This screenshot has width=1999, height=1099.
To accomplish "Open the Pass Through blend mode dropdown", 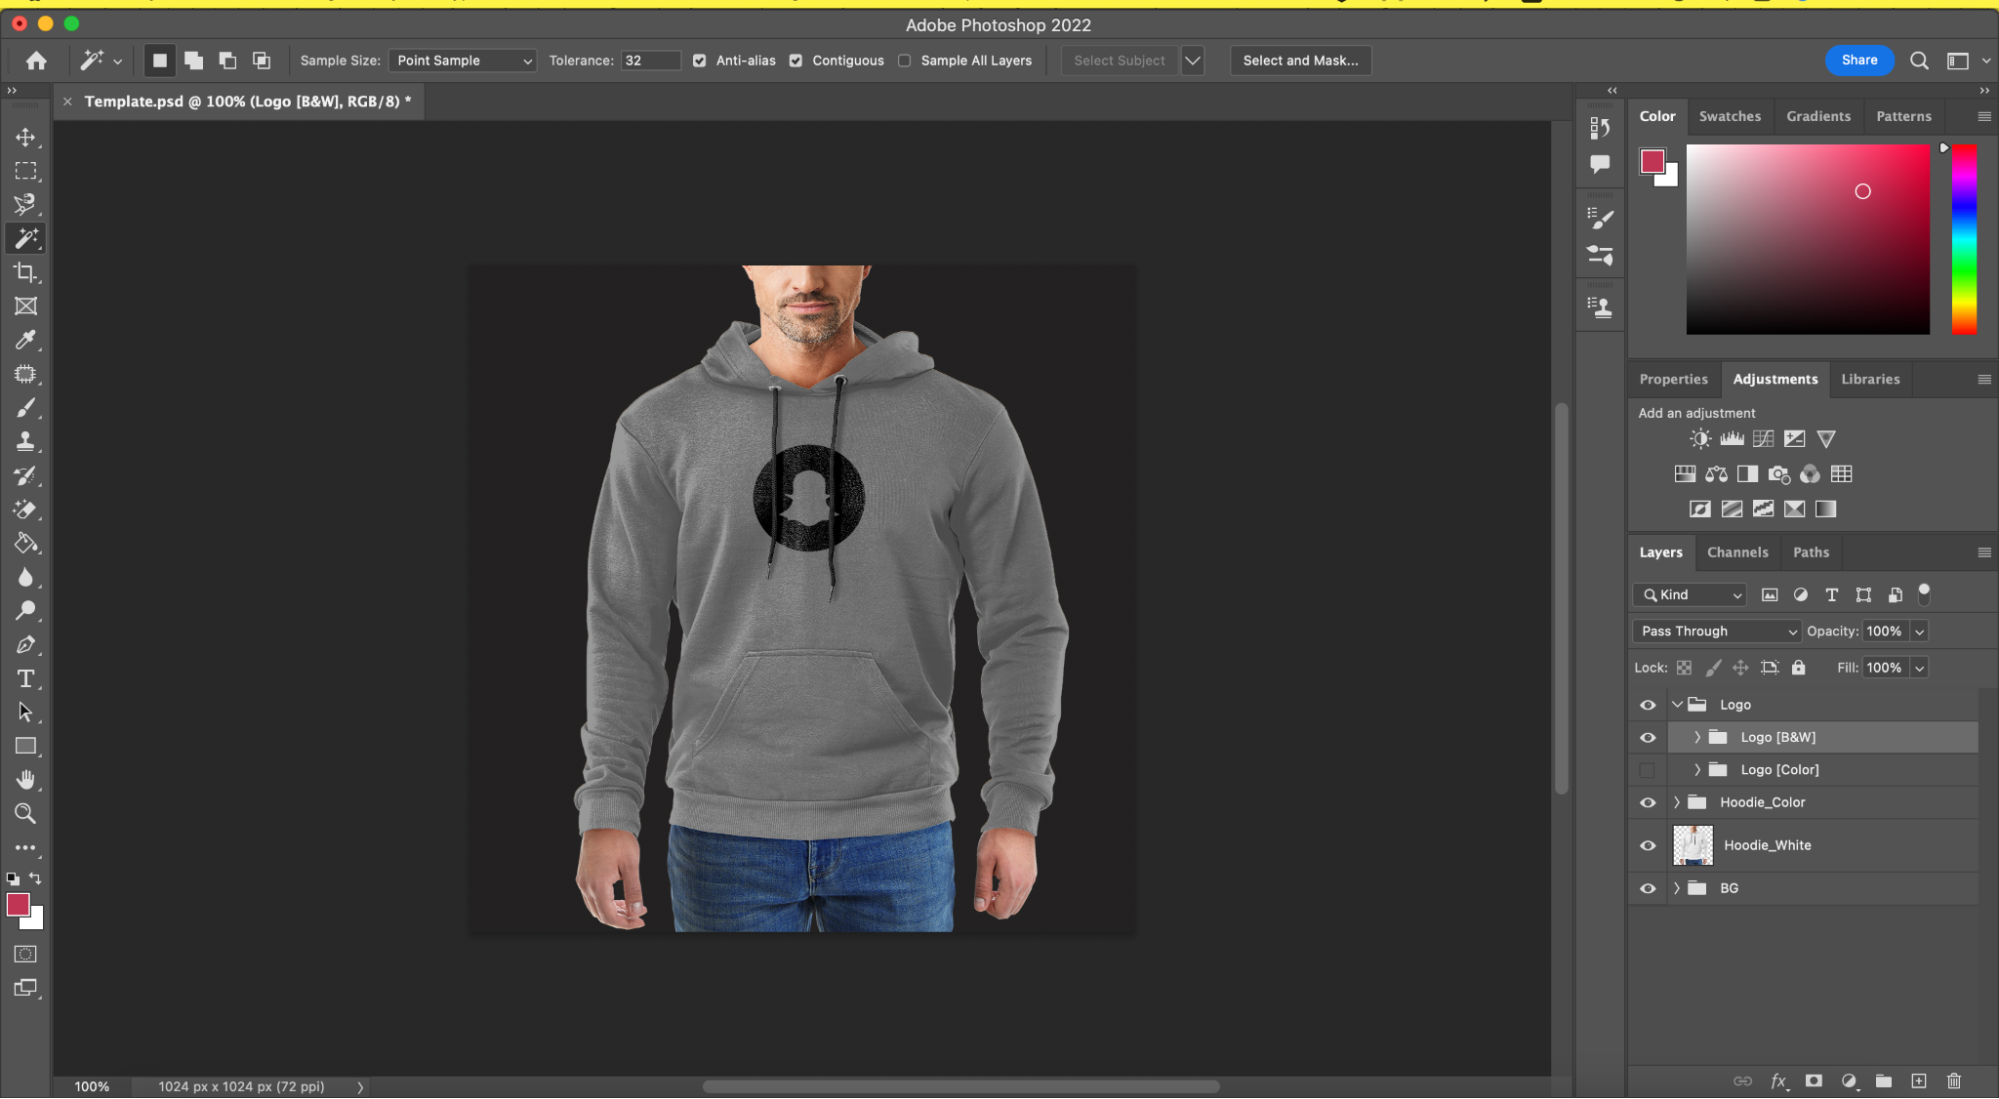I will pyautogui.click(x=1716, y=631).
